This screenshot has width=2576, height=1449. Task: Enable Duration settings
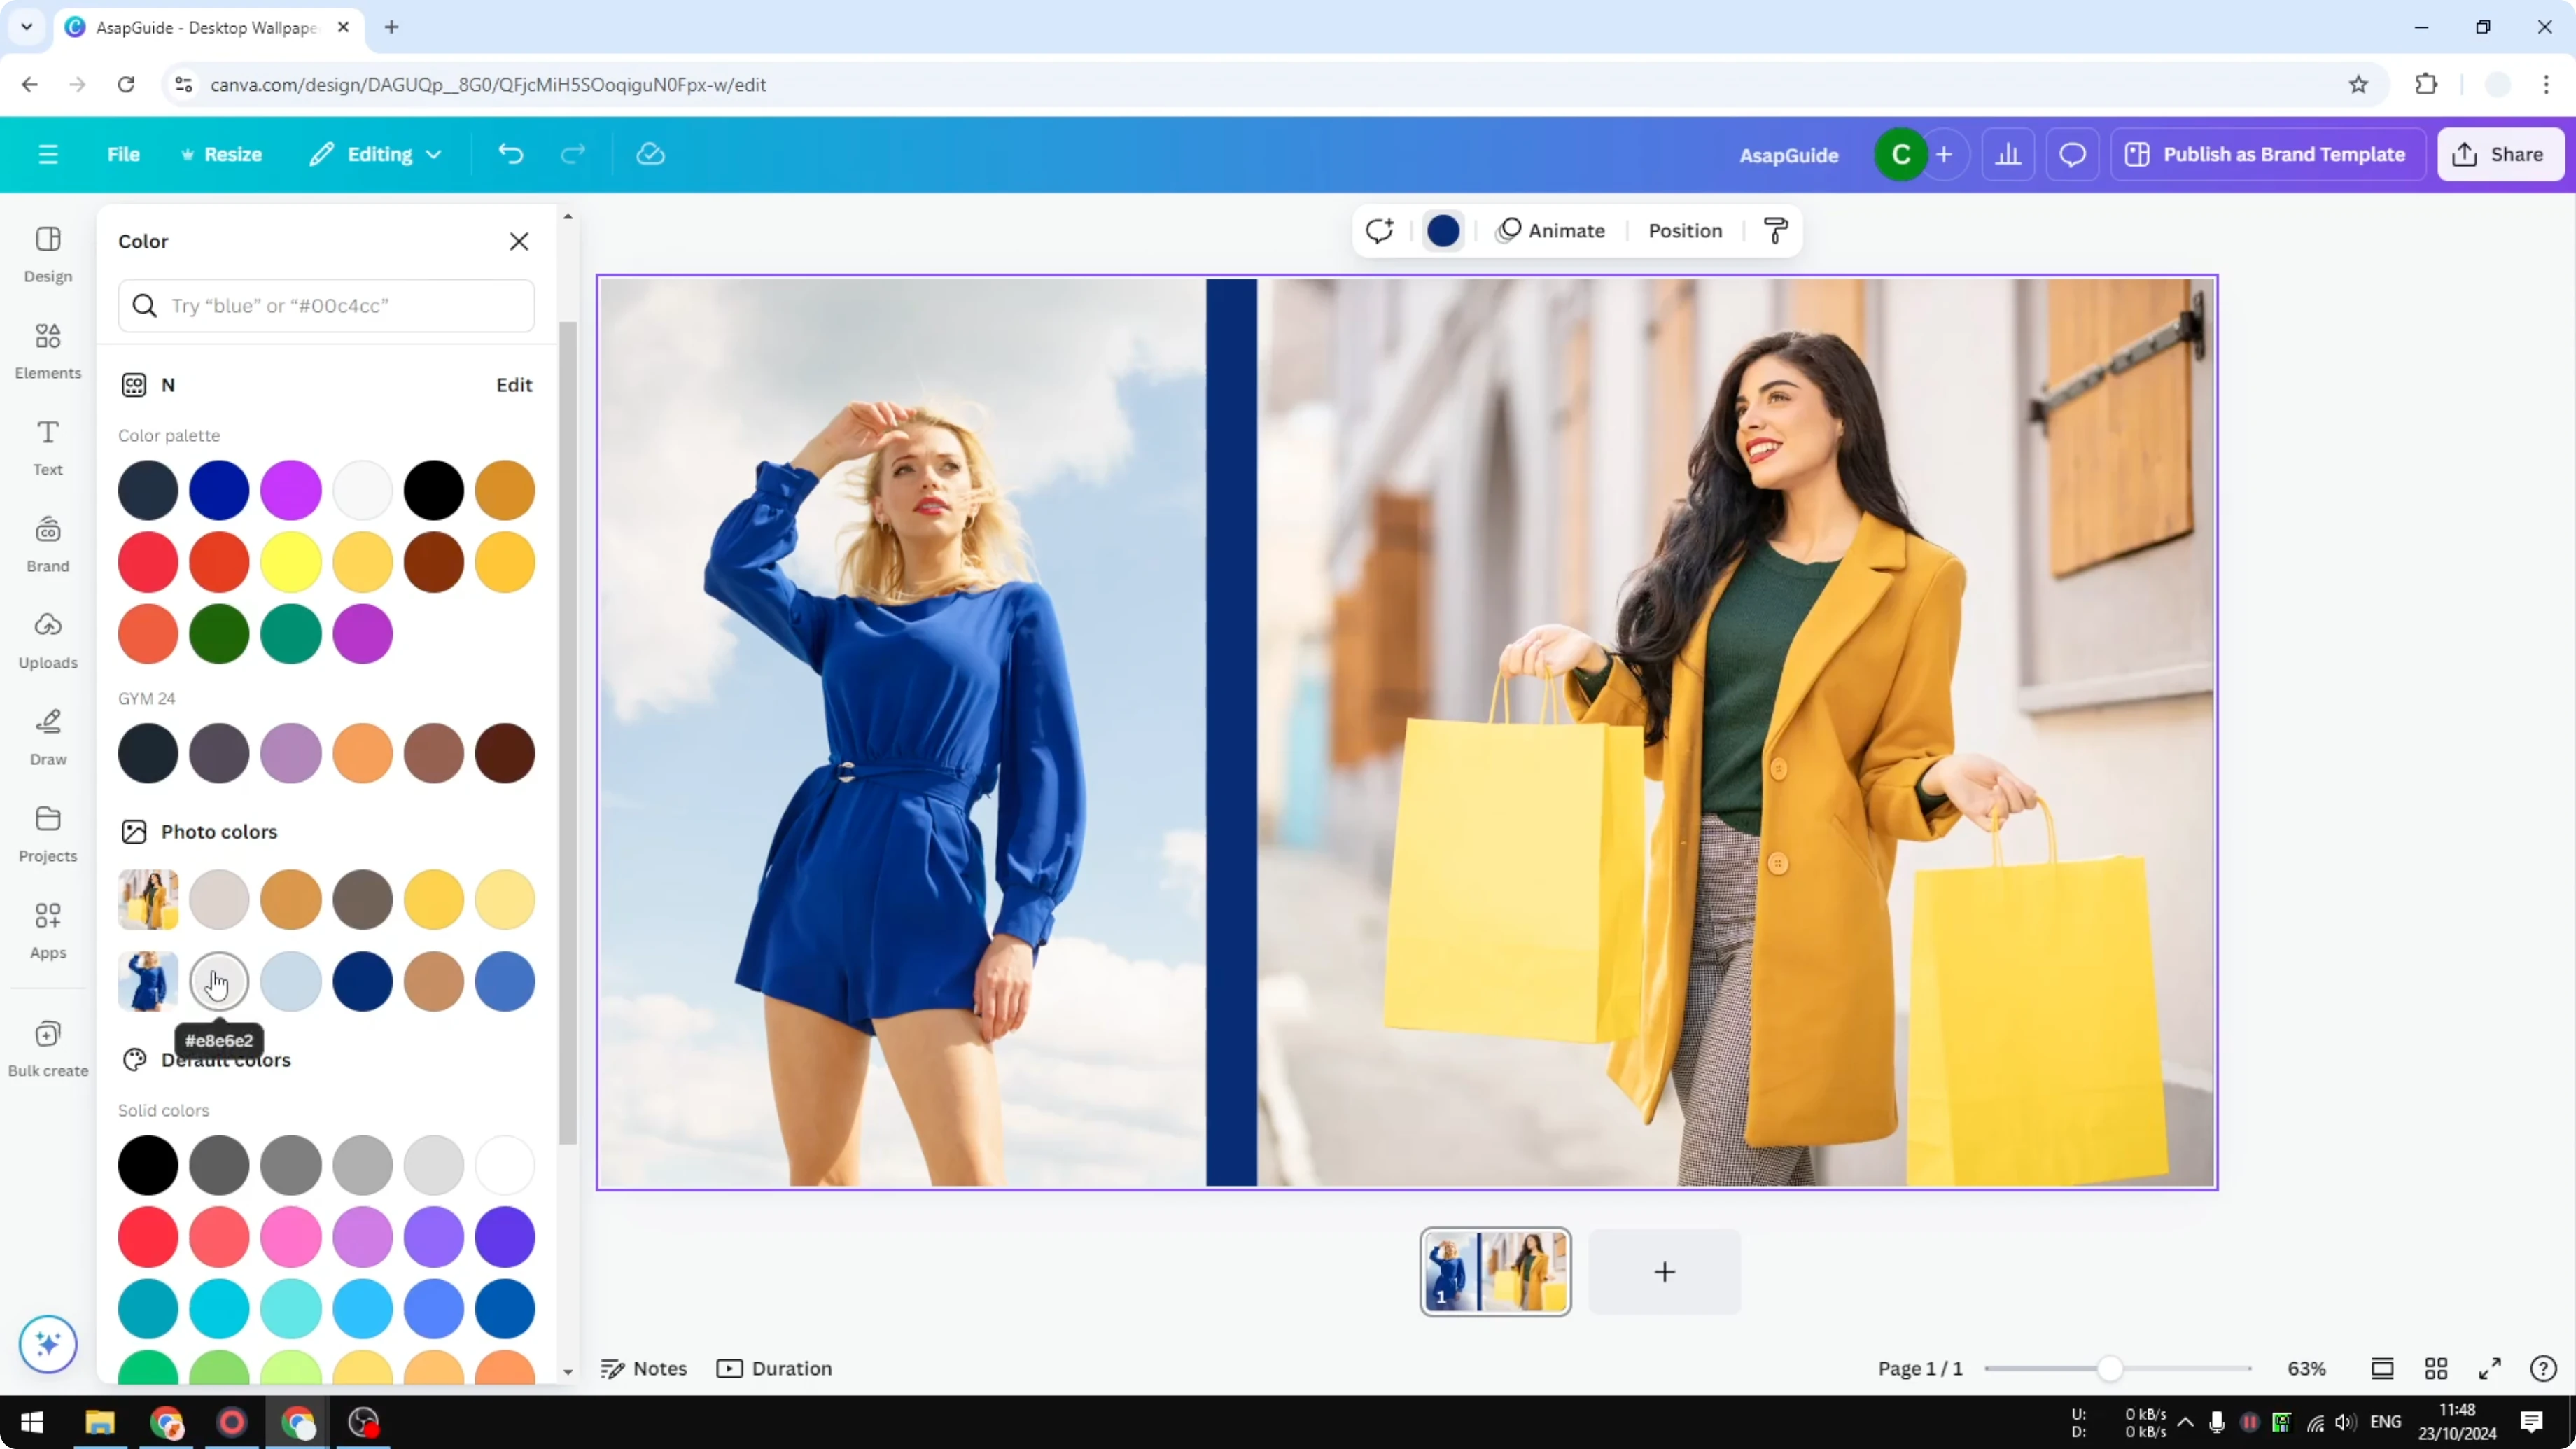pos(775,1368)
